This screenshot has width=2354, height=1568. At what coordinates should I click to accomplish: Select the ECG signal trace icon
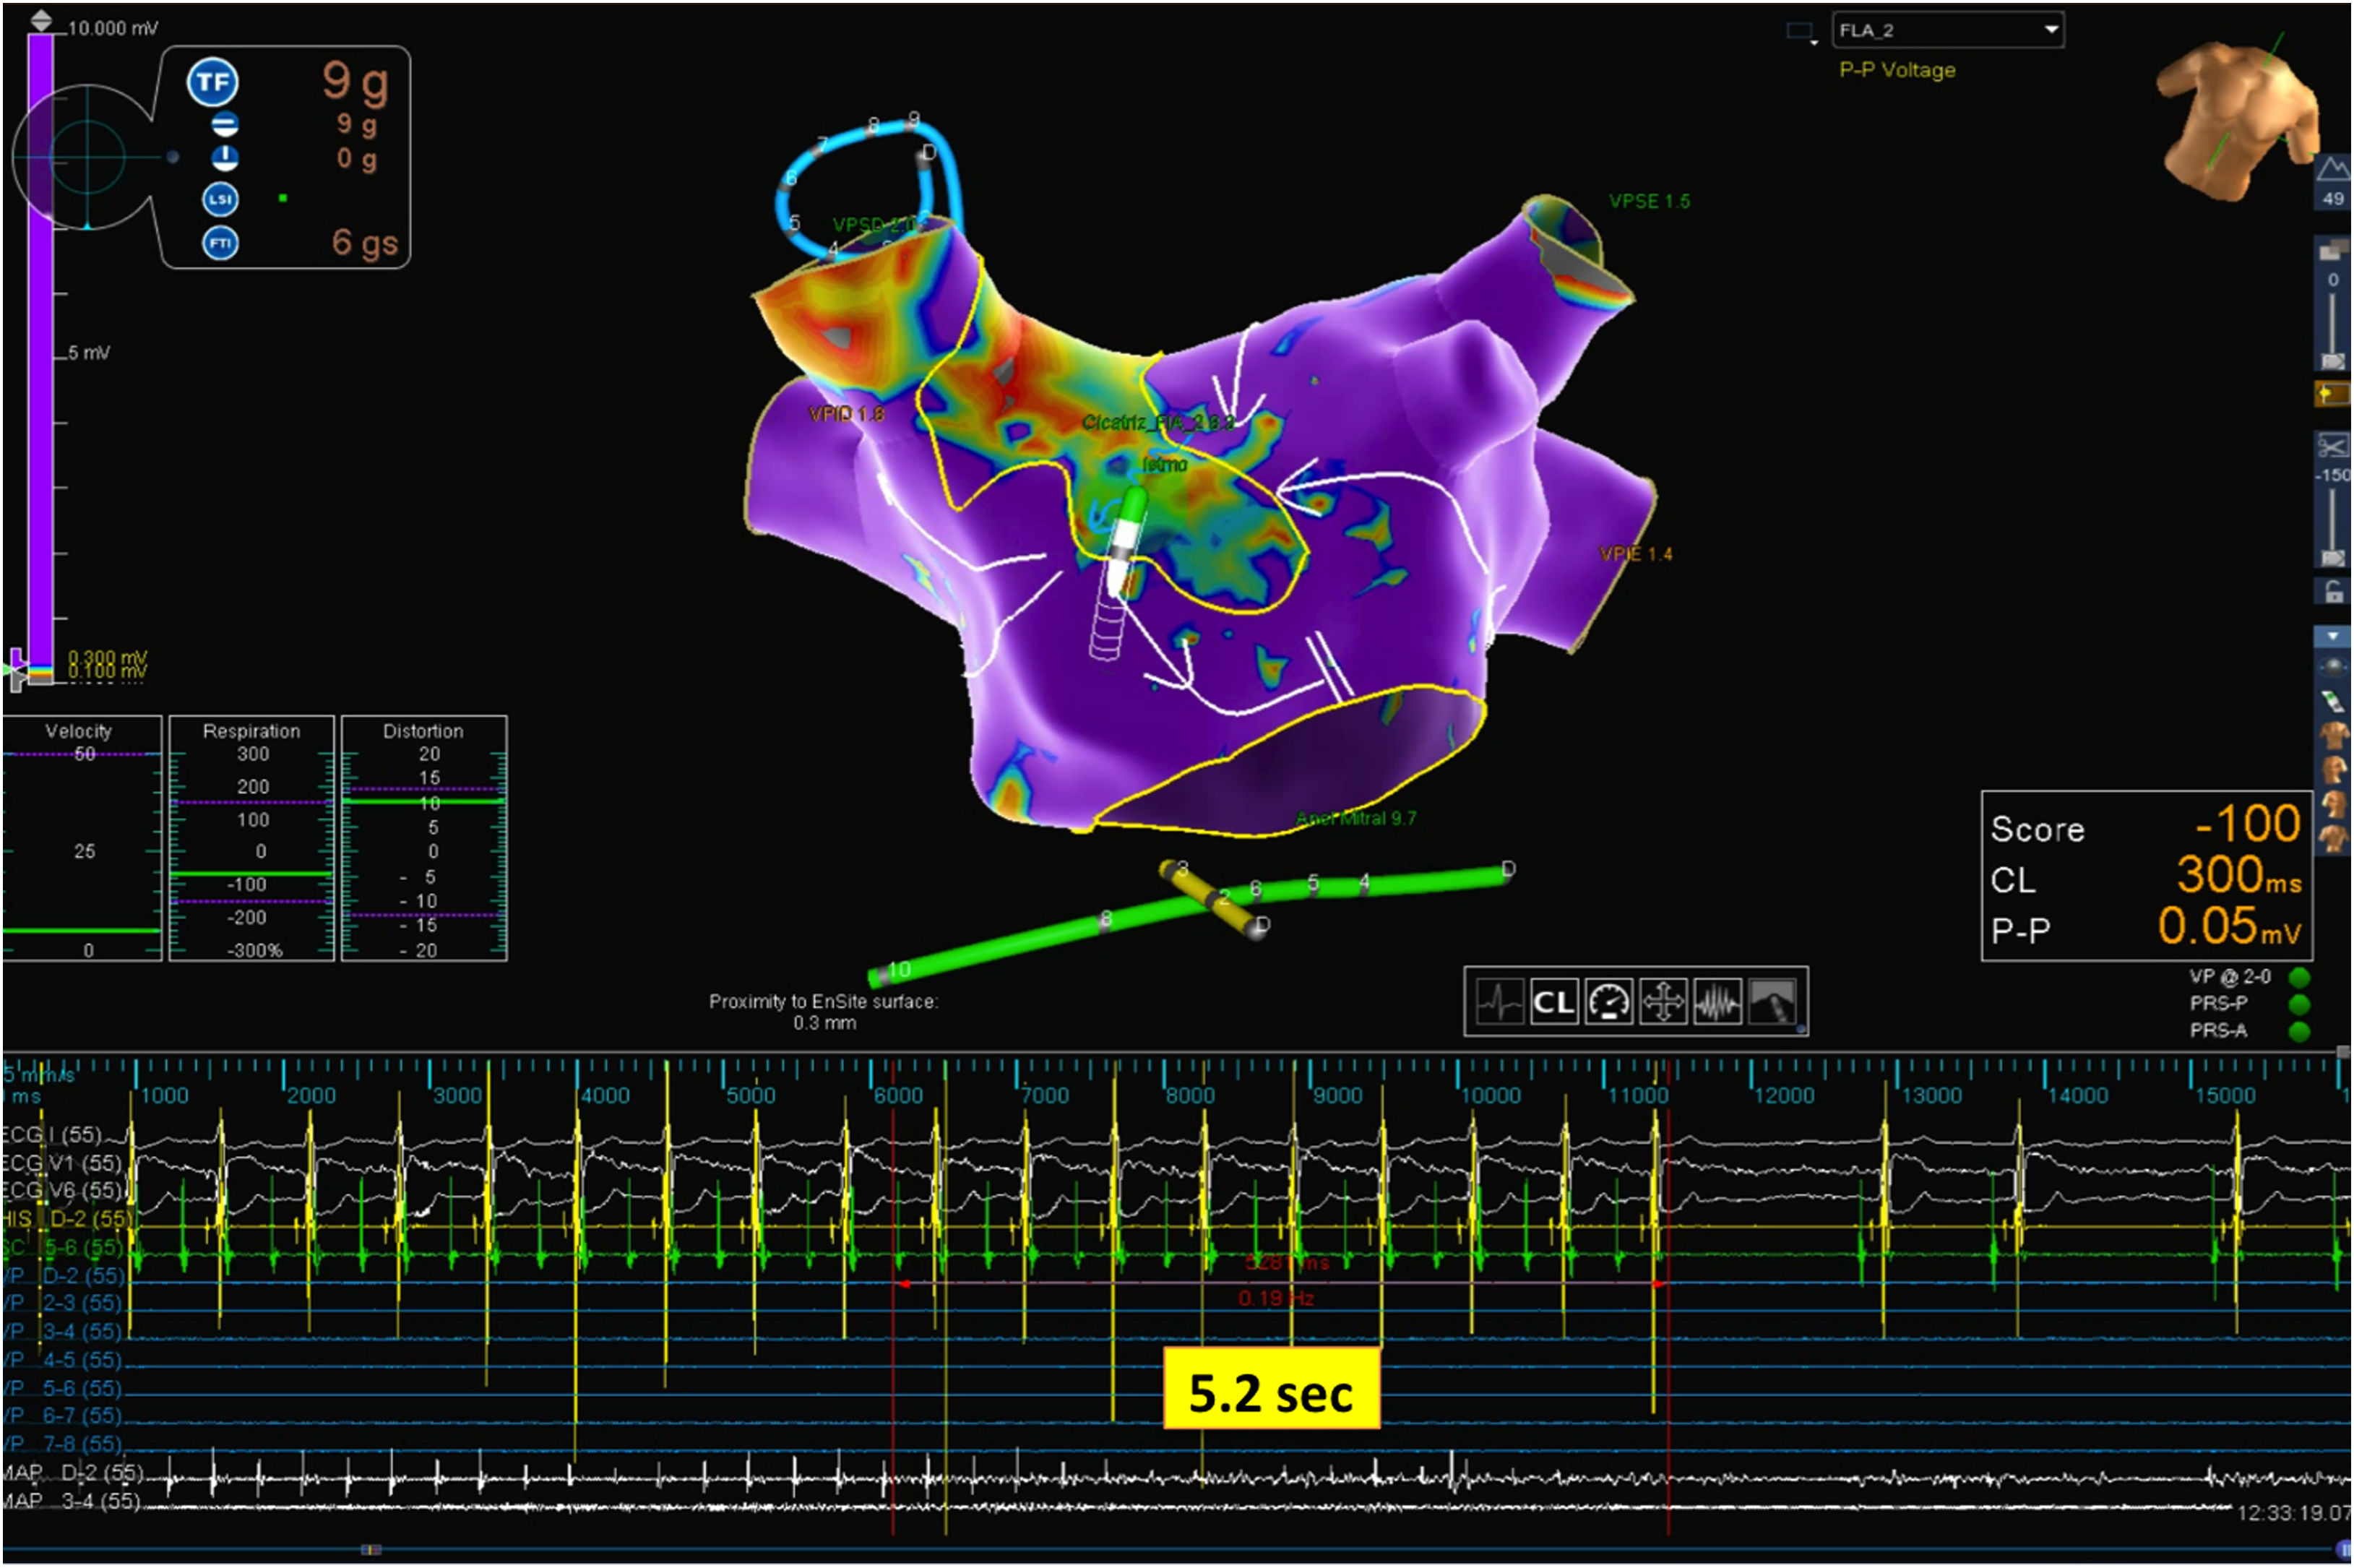(x=1499, y=1002)
